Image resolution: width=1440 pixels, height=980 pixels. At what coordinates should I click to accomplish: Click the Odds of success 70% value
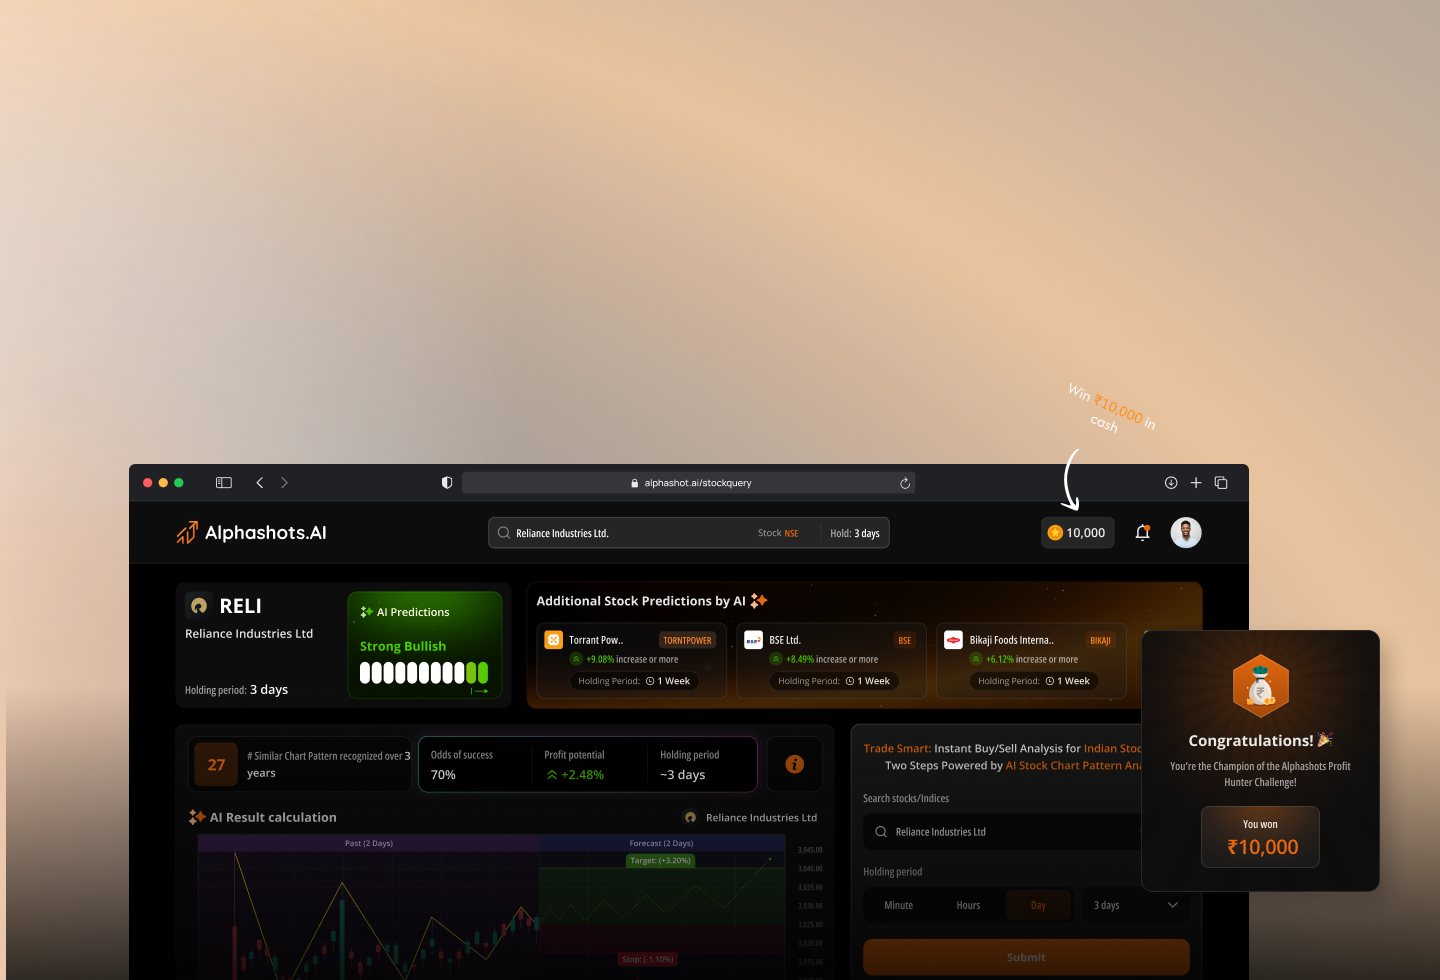click(x=443, y=775)
